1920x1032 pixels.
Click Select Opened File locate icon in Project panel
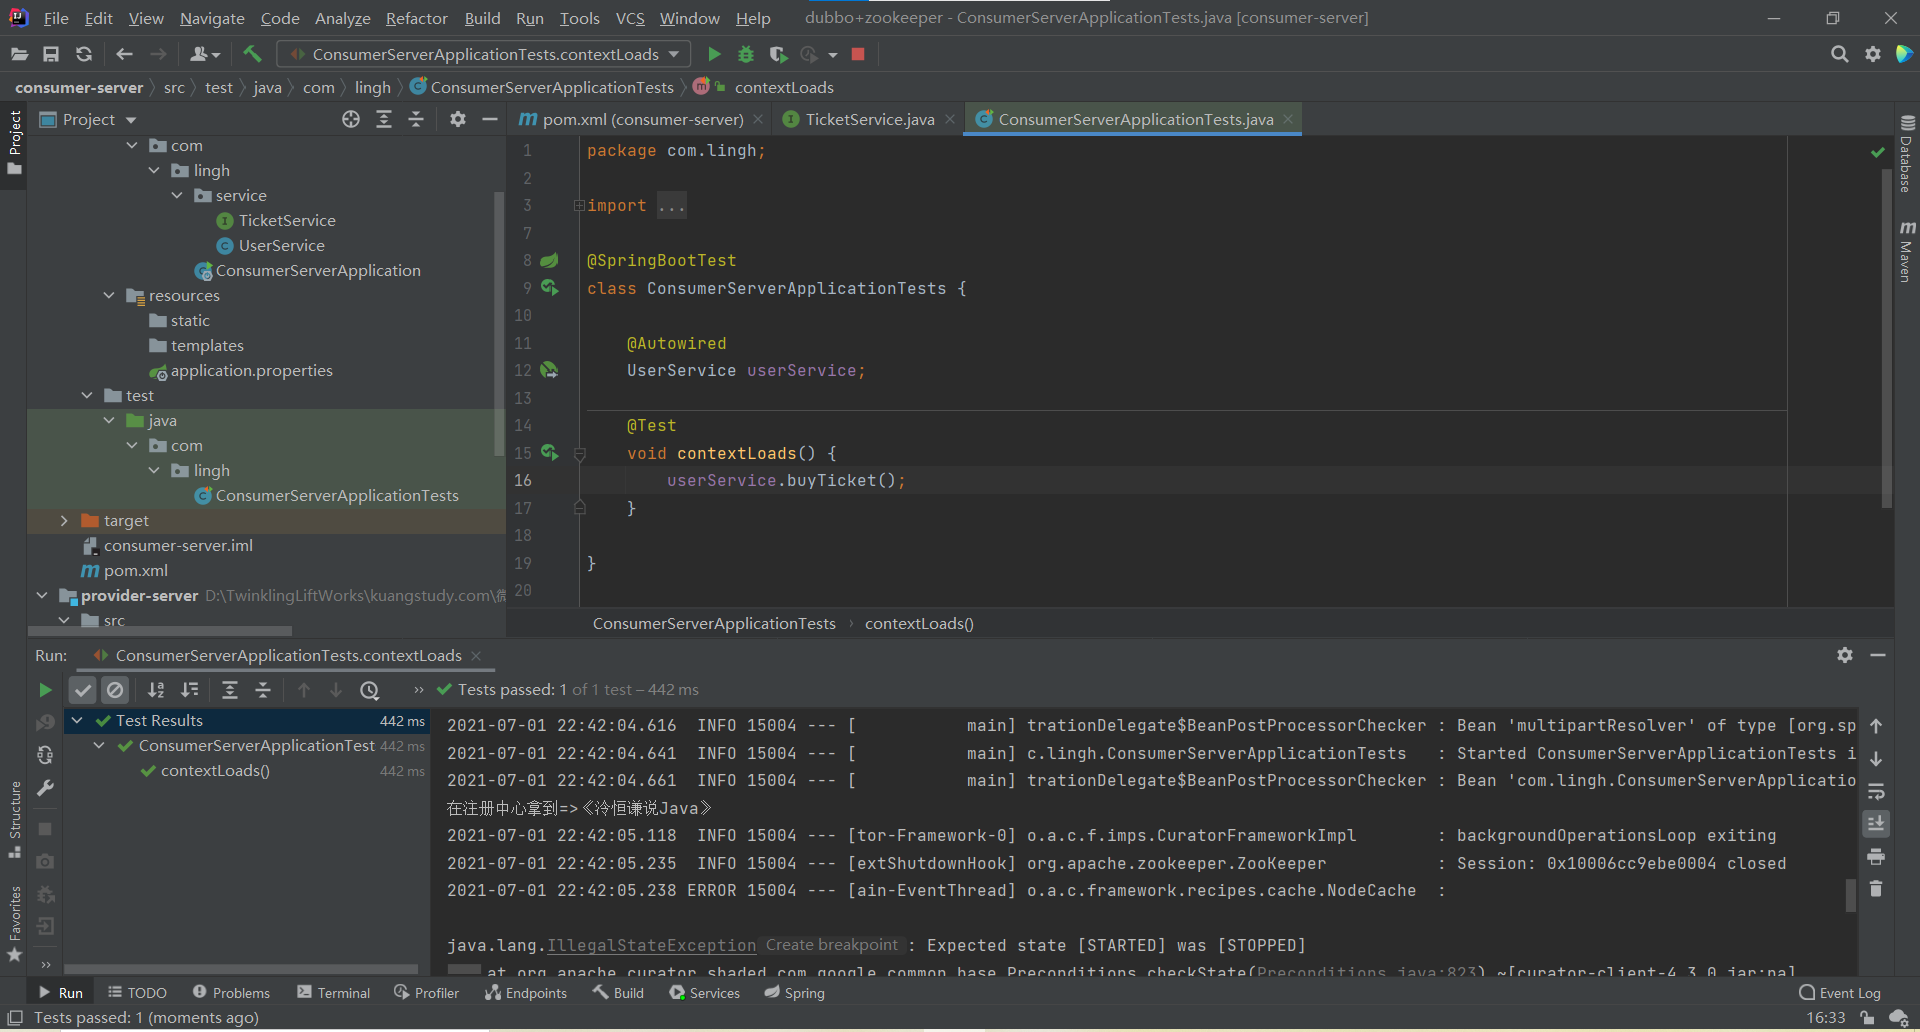(x=351, y=119)
